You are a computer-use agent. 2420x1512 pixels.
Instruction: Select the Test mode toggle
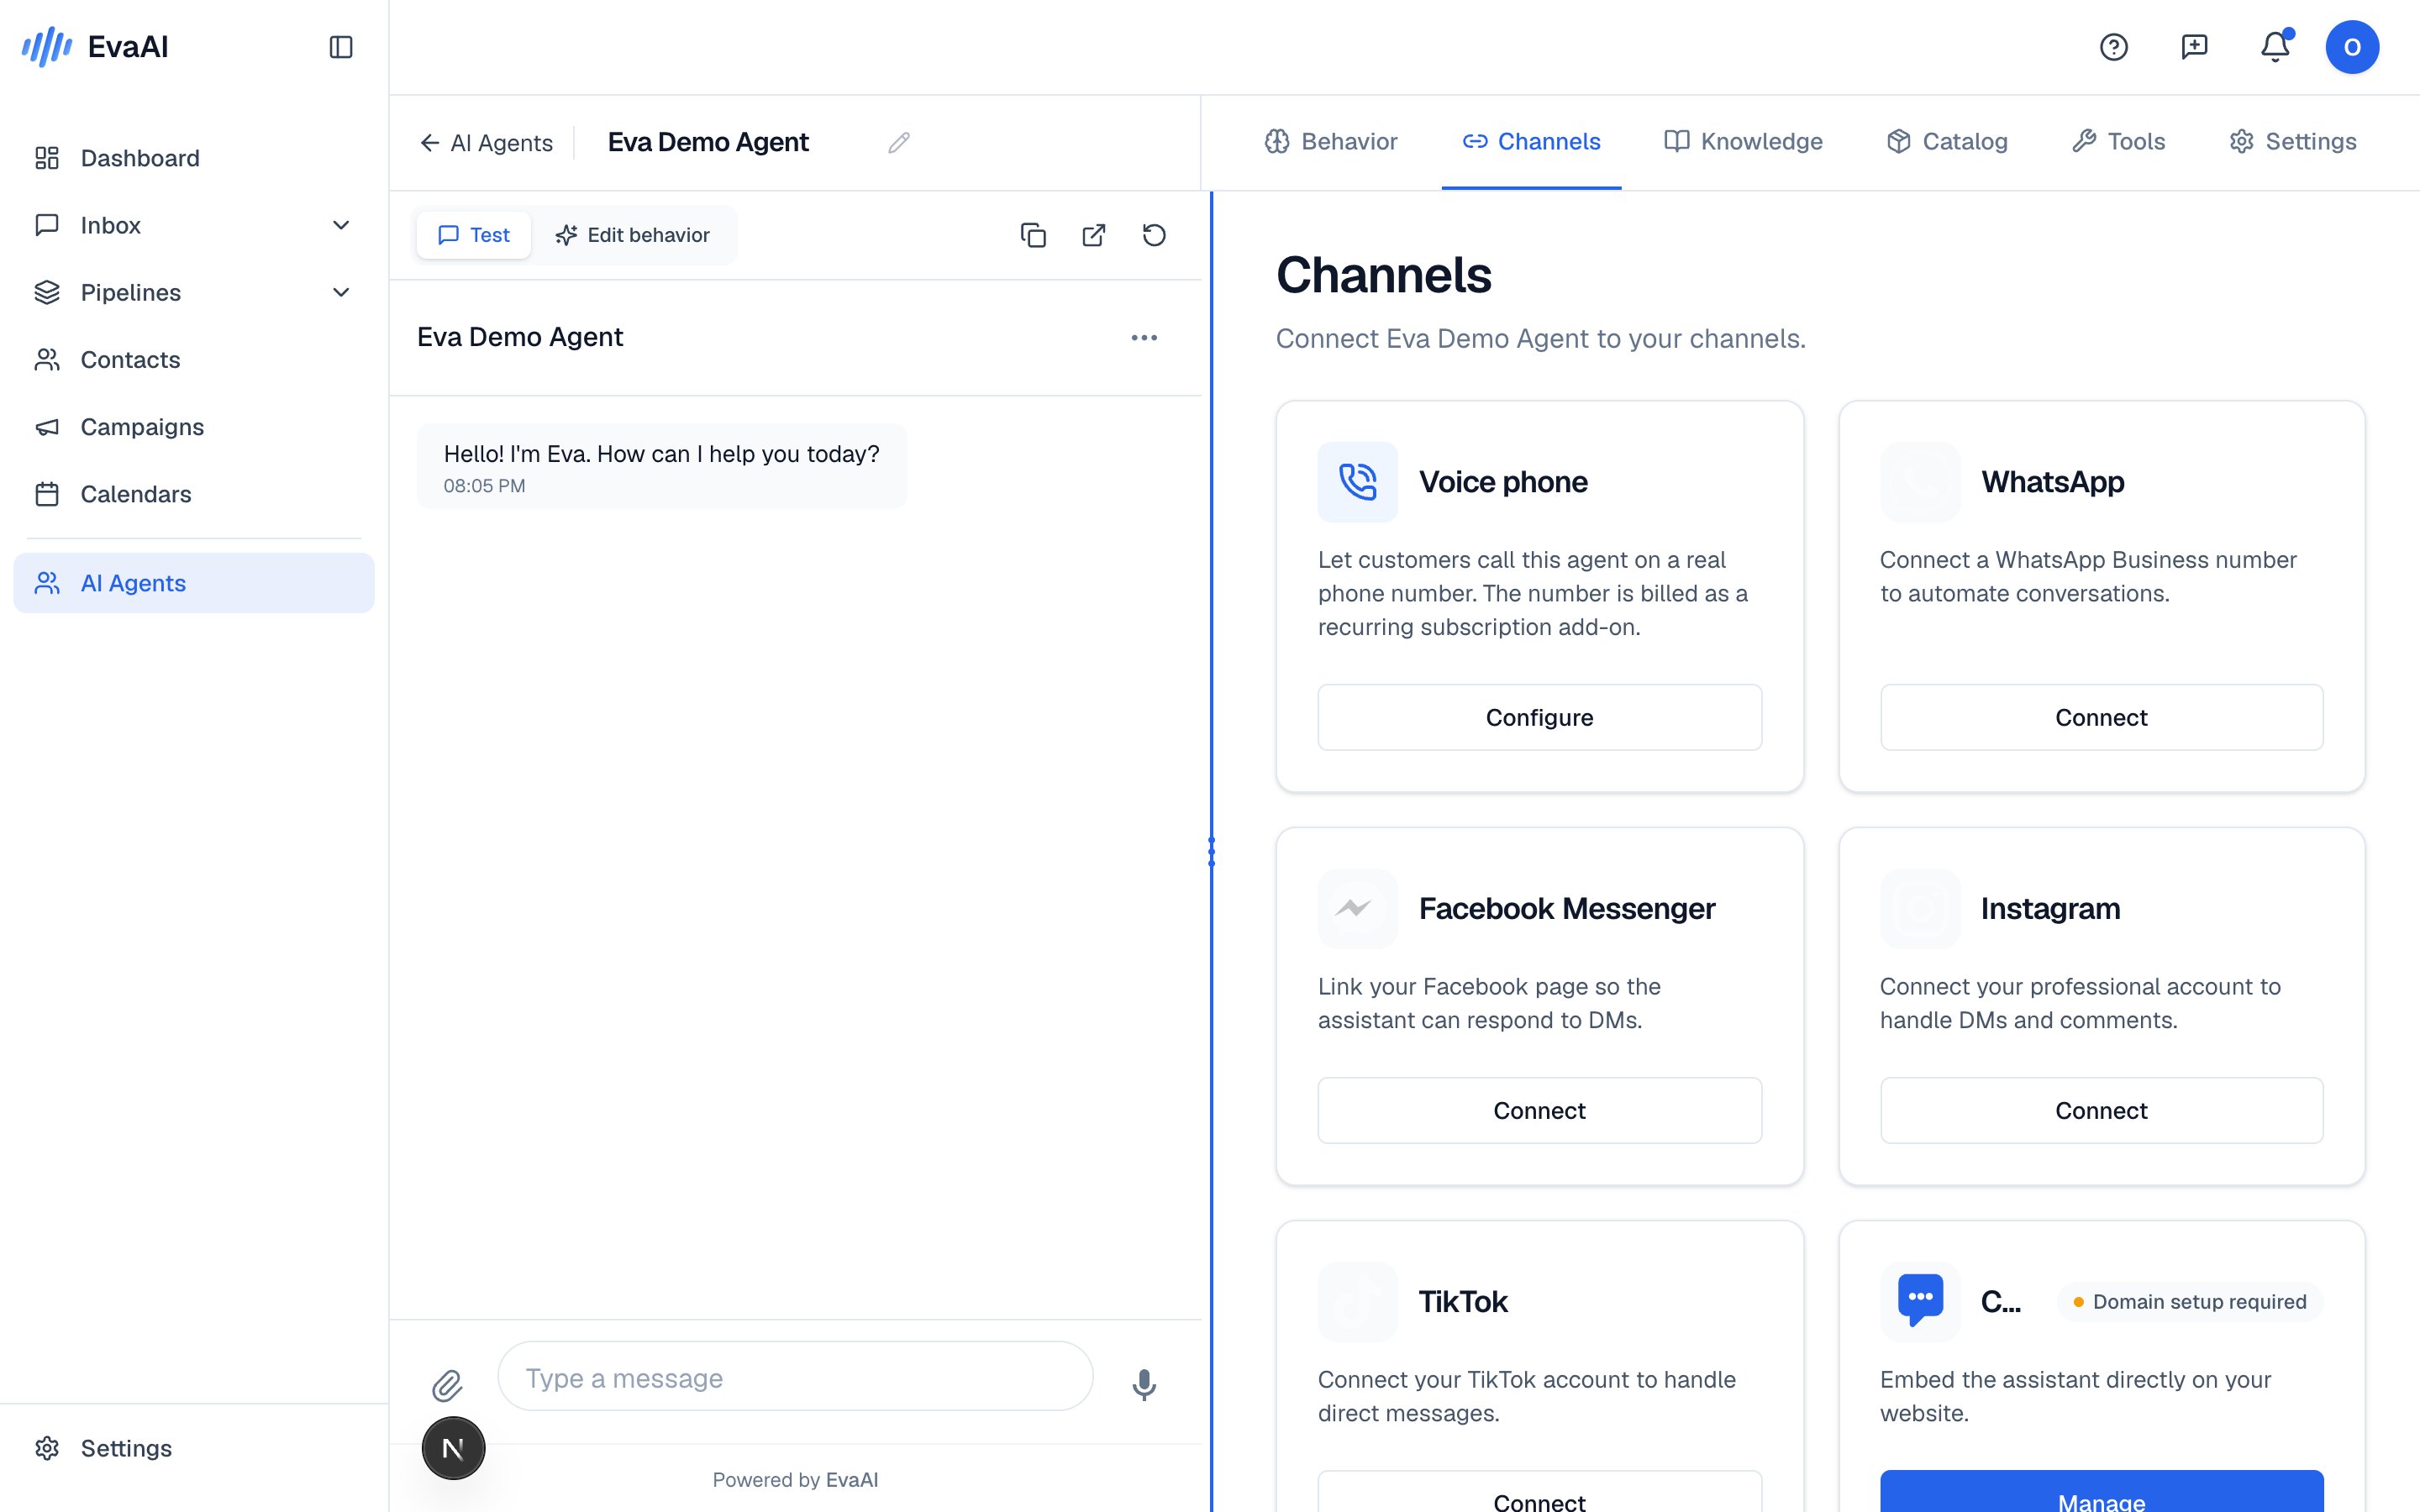pyautogui.click(x=474, y=235)
